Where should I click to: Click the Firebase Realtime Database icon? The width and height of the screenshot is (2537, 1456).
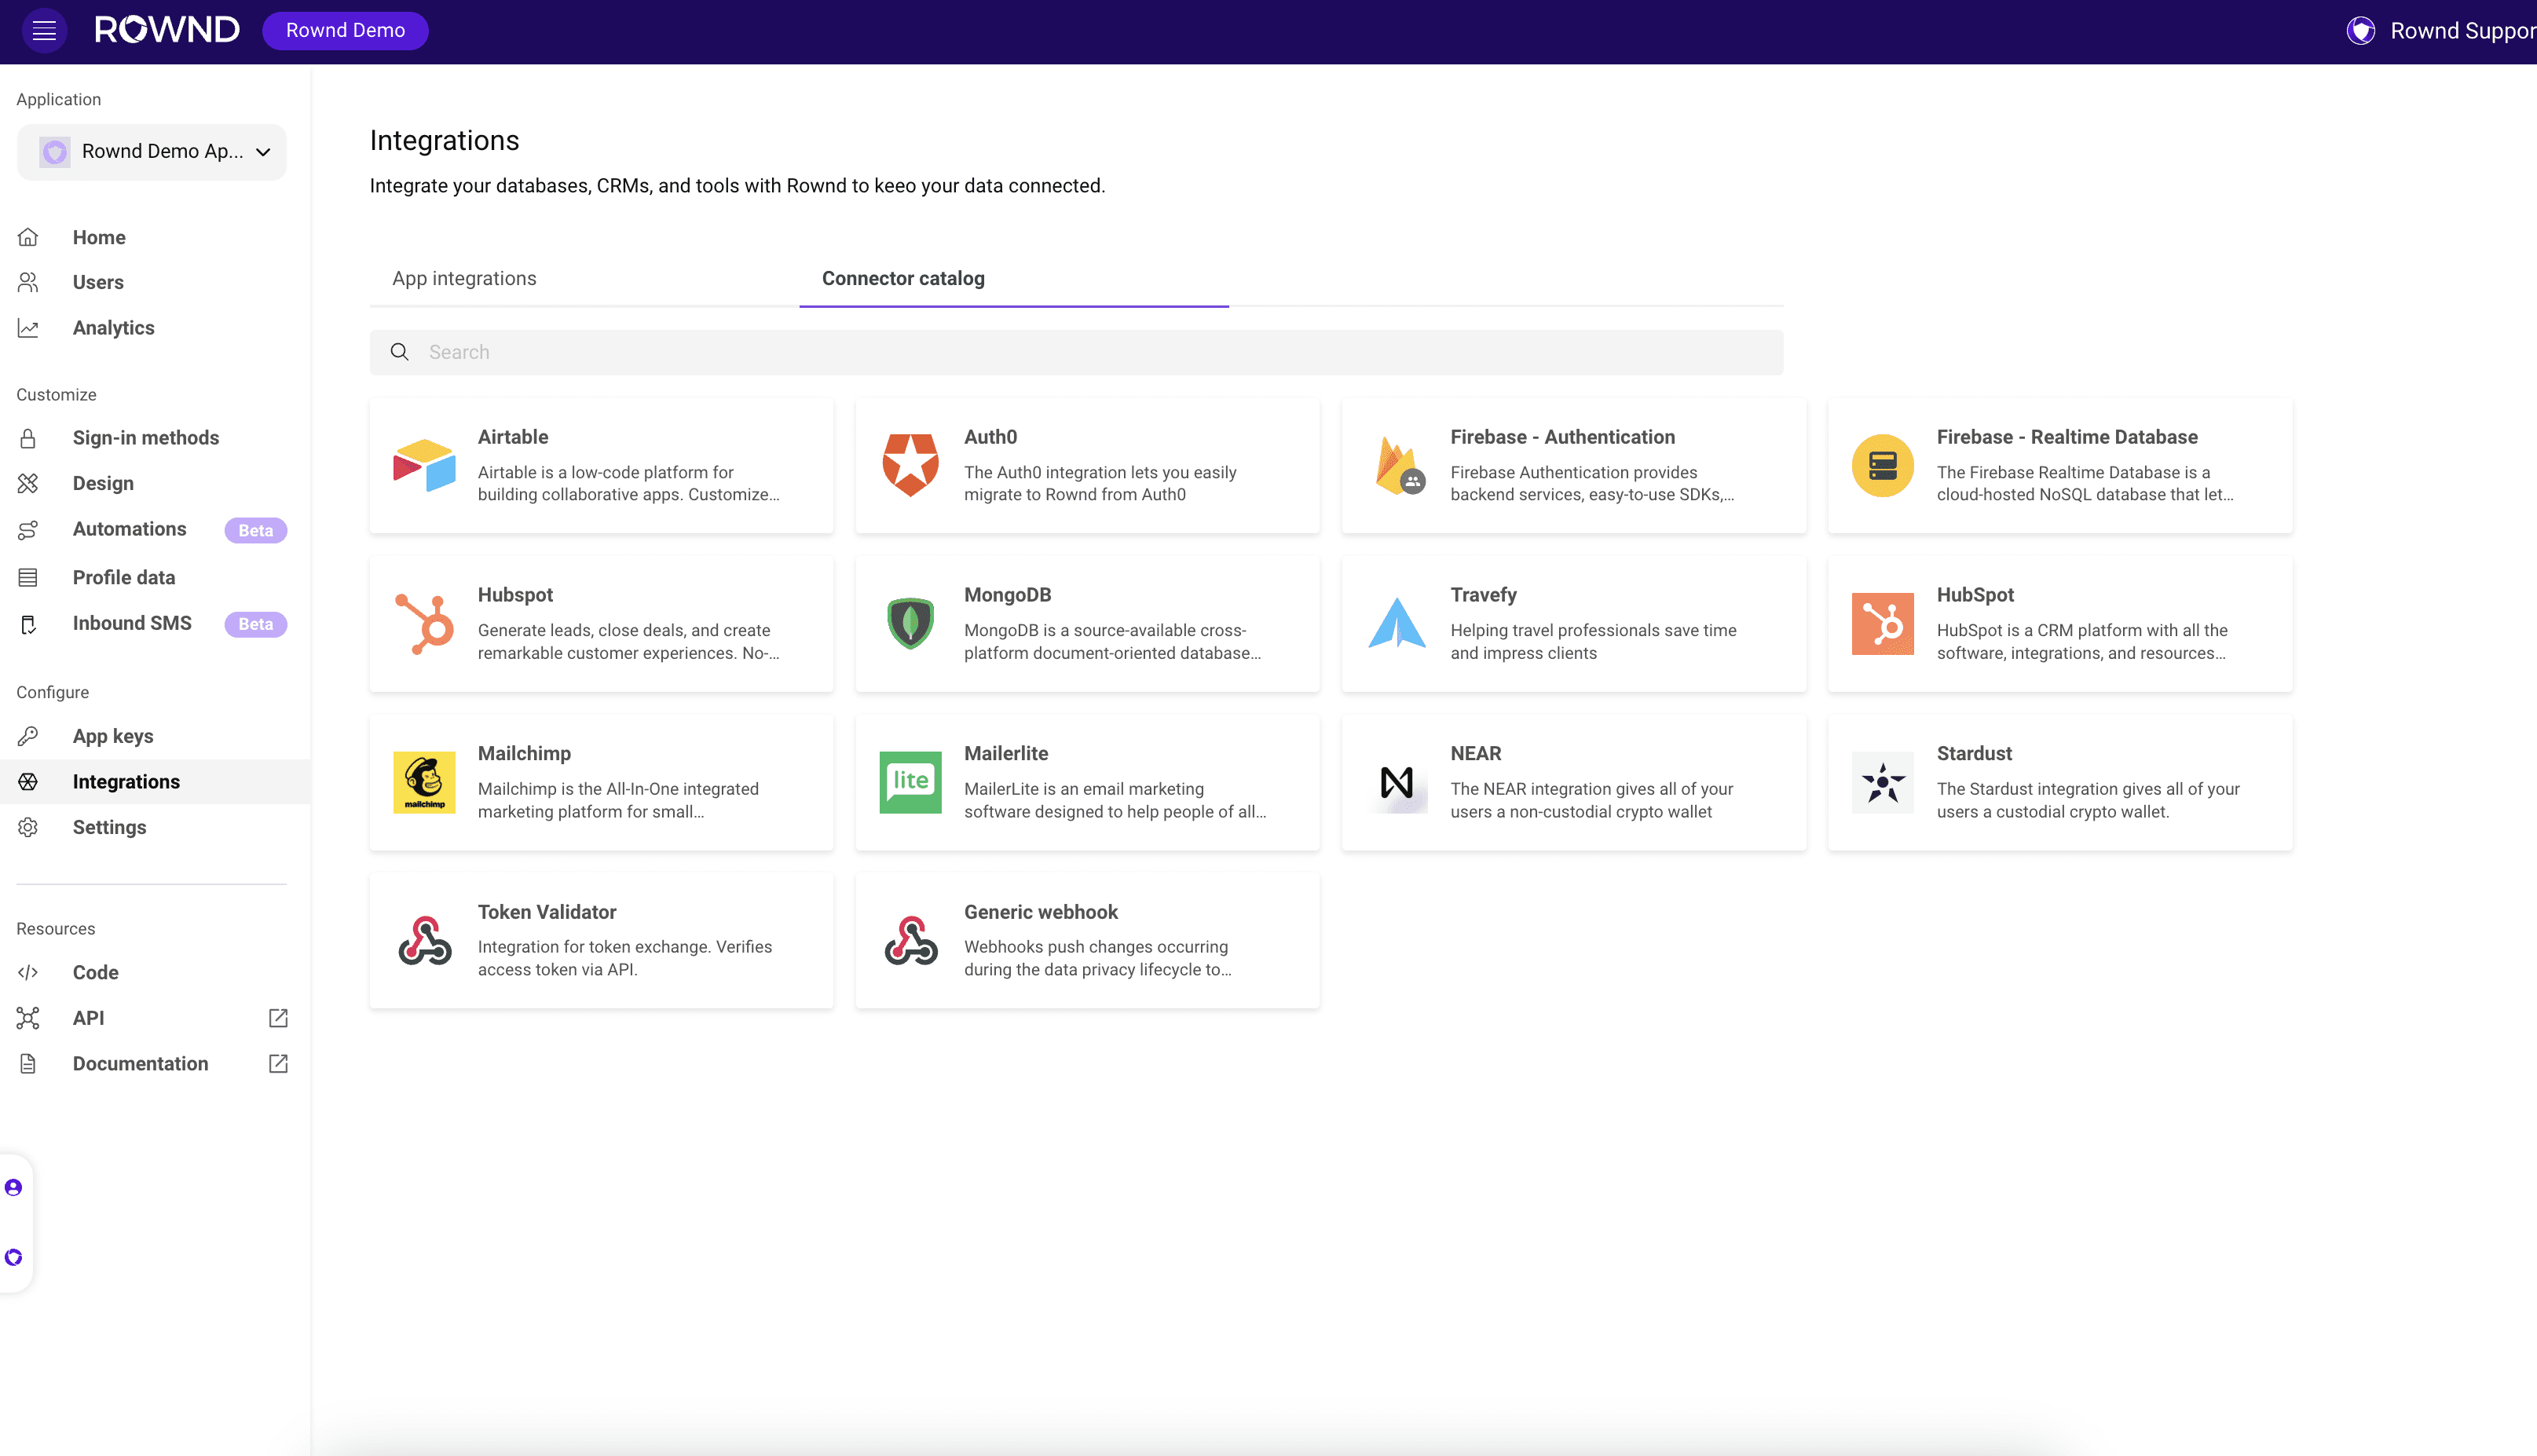1882,466
